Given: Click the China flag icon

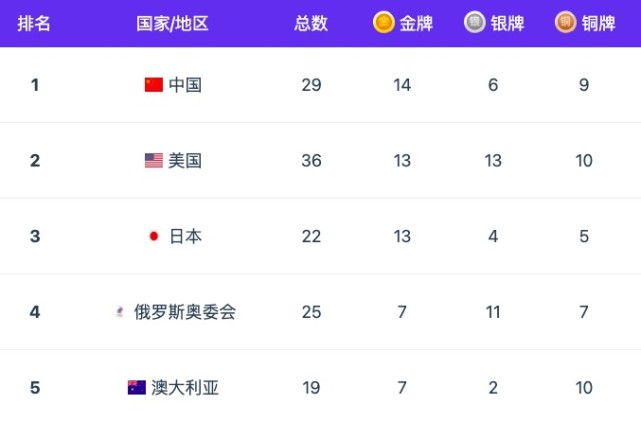Looking at the screenshot, I should 153,85.
